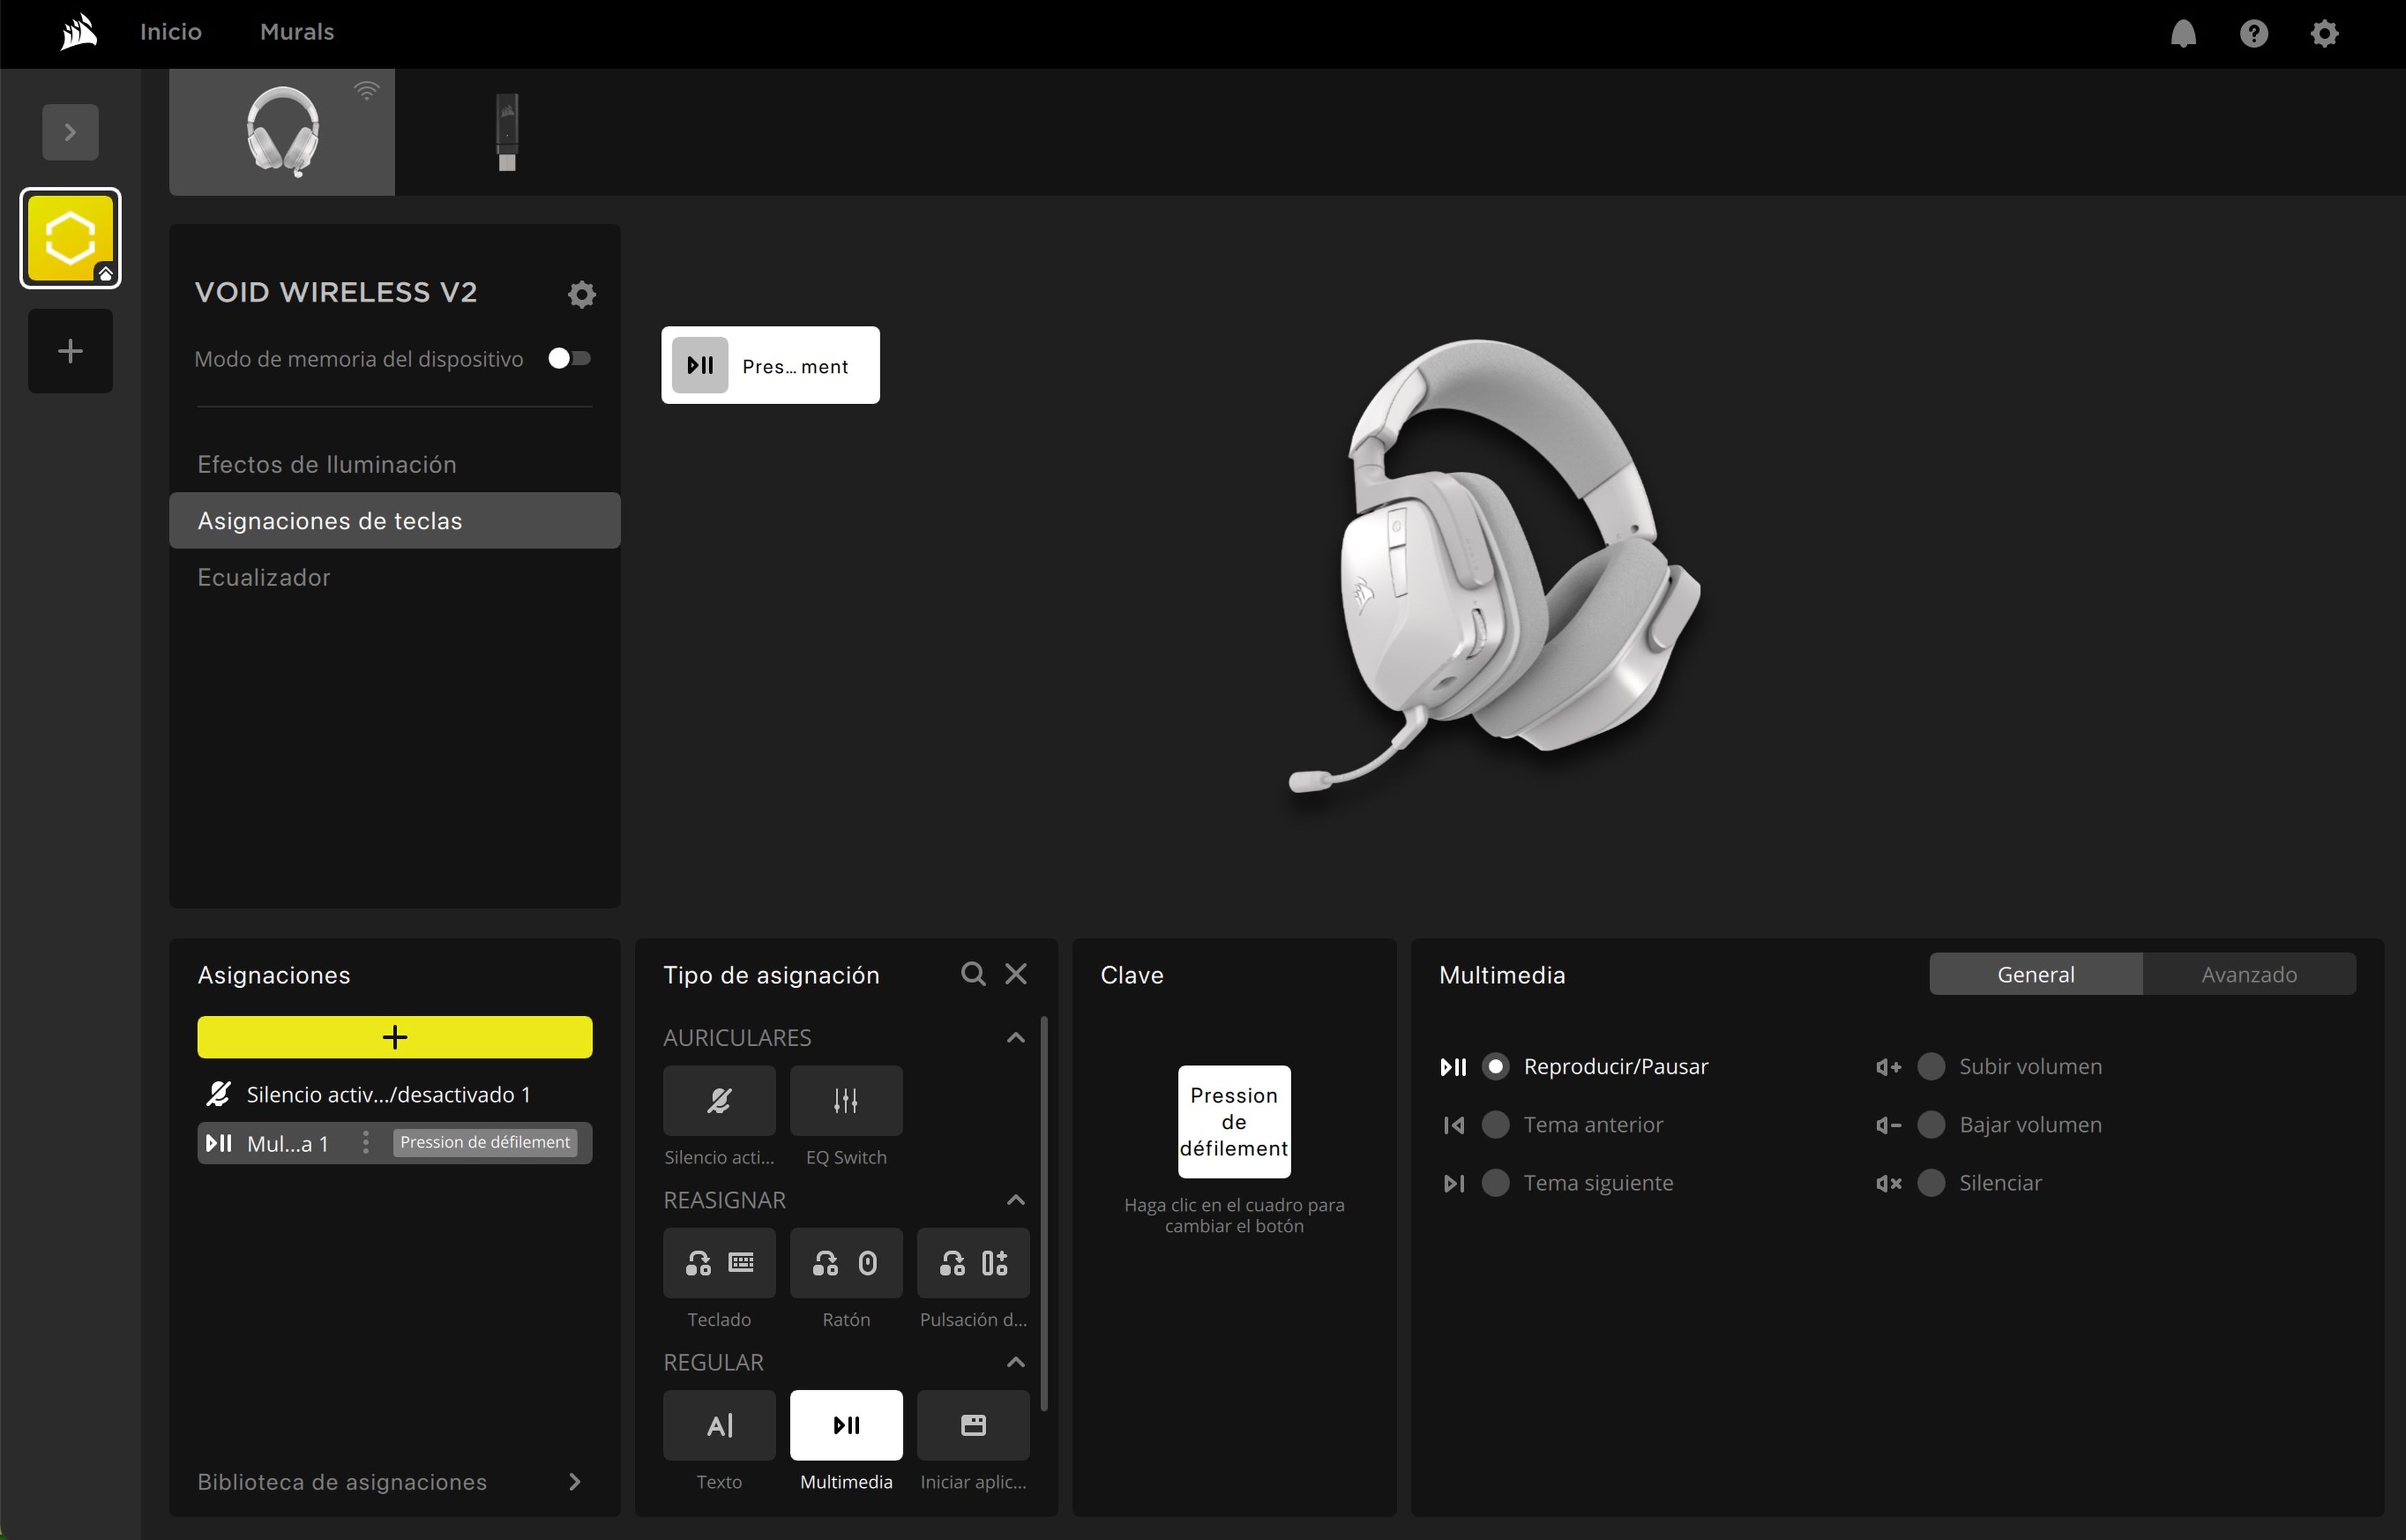Screen dimensions: 2406x1540
Task: Select the Reproducir/Pausar media action
Action: (x=1496, y=1066)
